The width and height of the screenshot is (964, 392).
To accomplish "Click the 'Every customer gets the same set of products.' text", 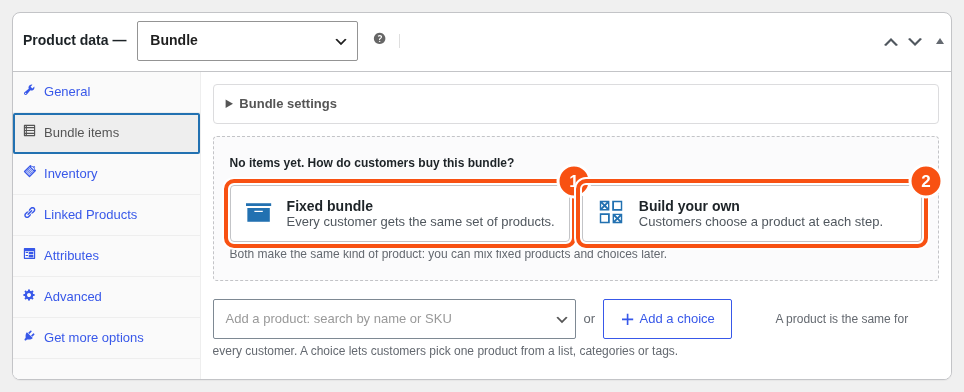I will pyautogui.click(x=421, y=222).
